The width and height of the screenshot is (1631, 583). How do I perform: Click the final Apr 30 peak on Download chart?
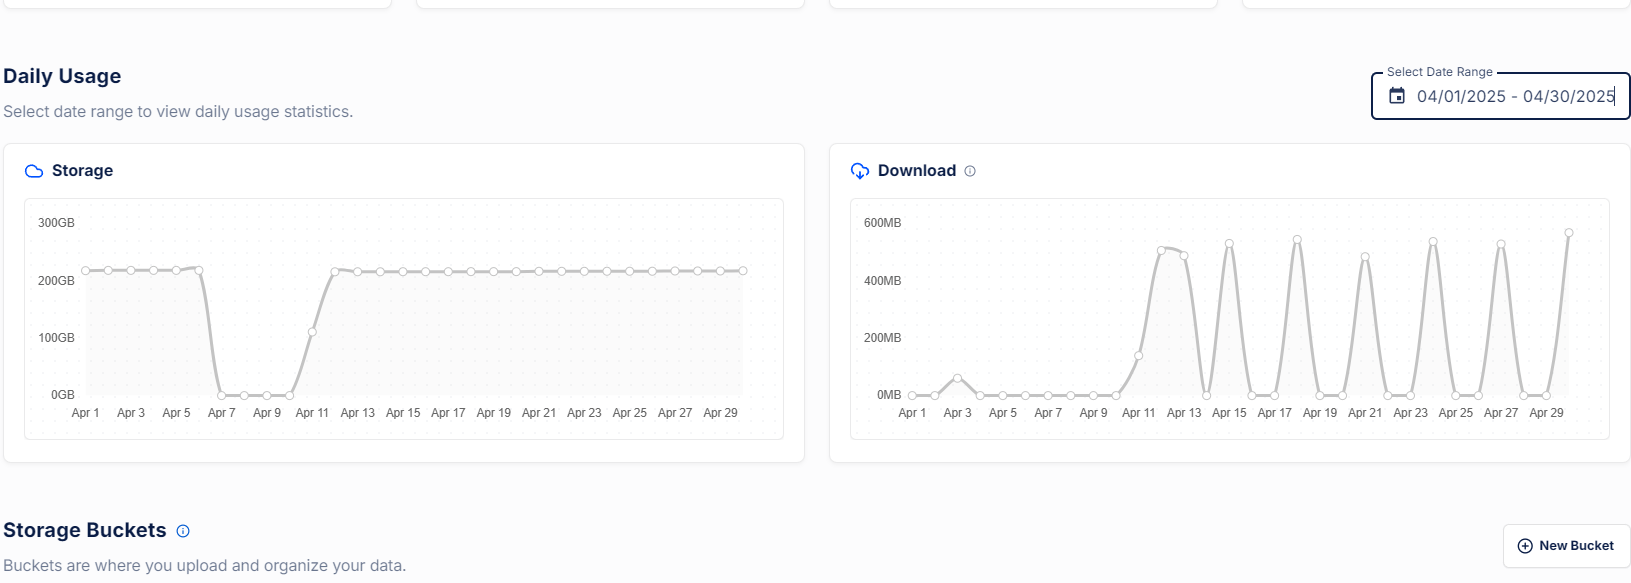tap(1569, 233)
